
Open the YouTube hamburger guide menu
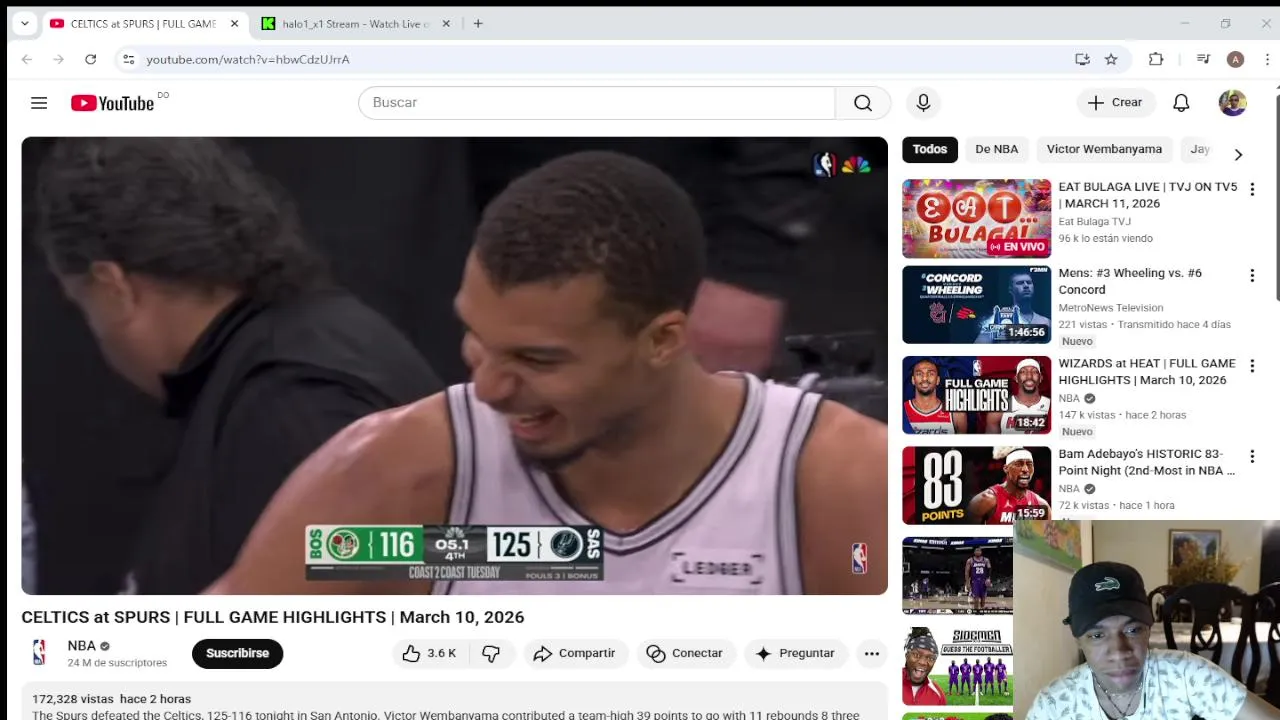39,103
